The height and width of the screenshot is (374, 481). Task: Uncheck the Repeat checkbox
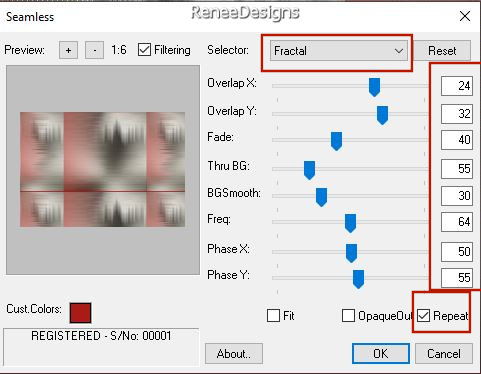pos(423,315)
